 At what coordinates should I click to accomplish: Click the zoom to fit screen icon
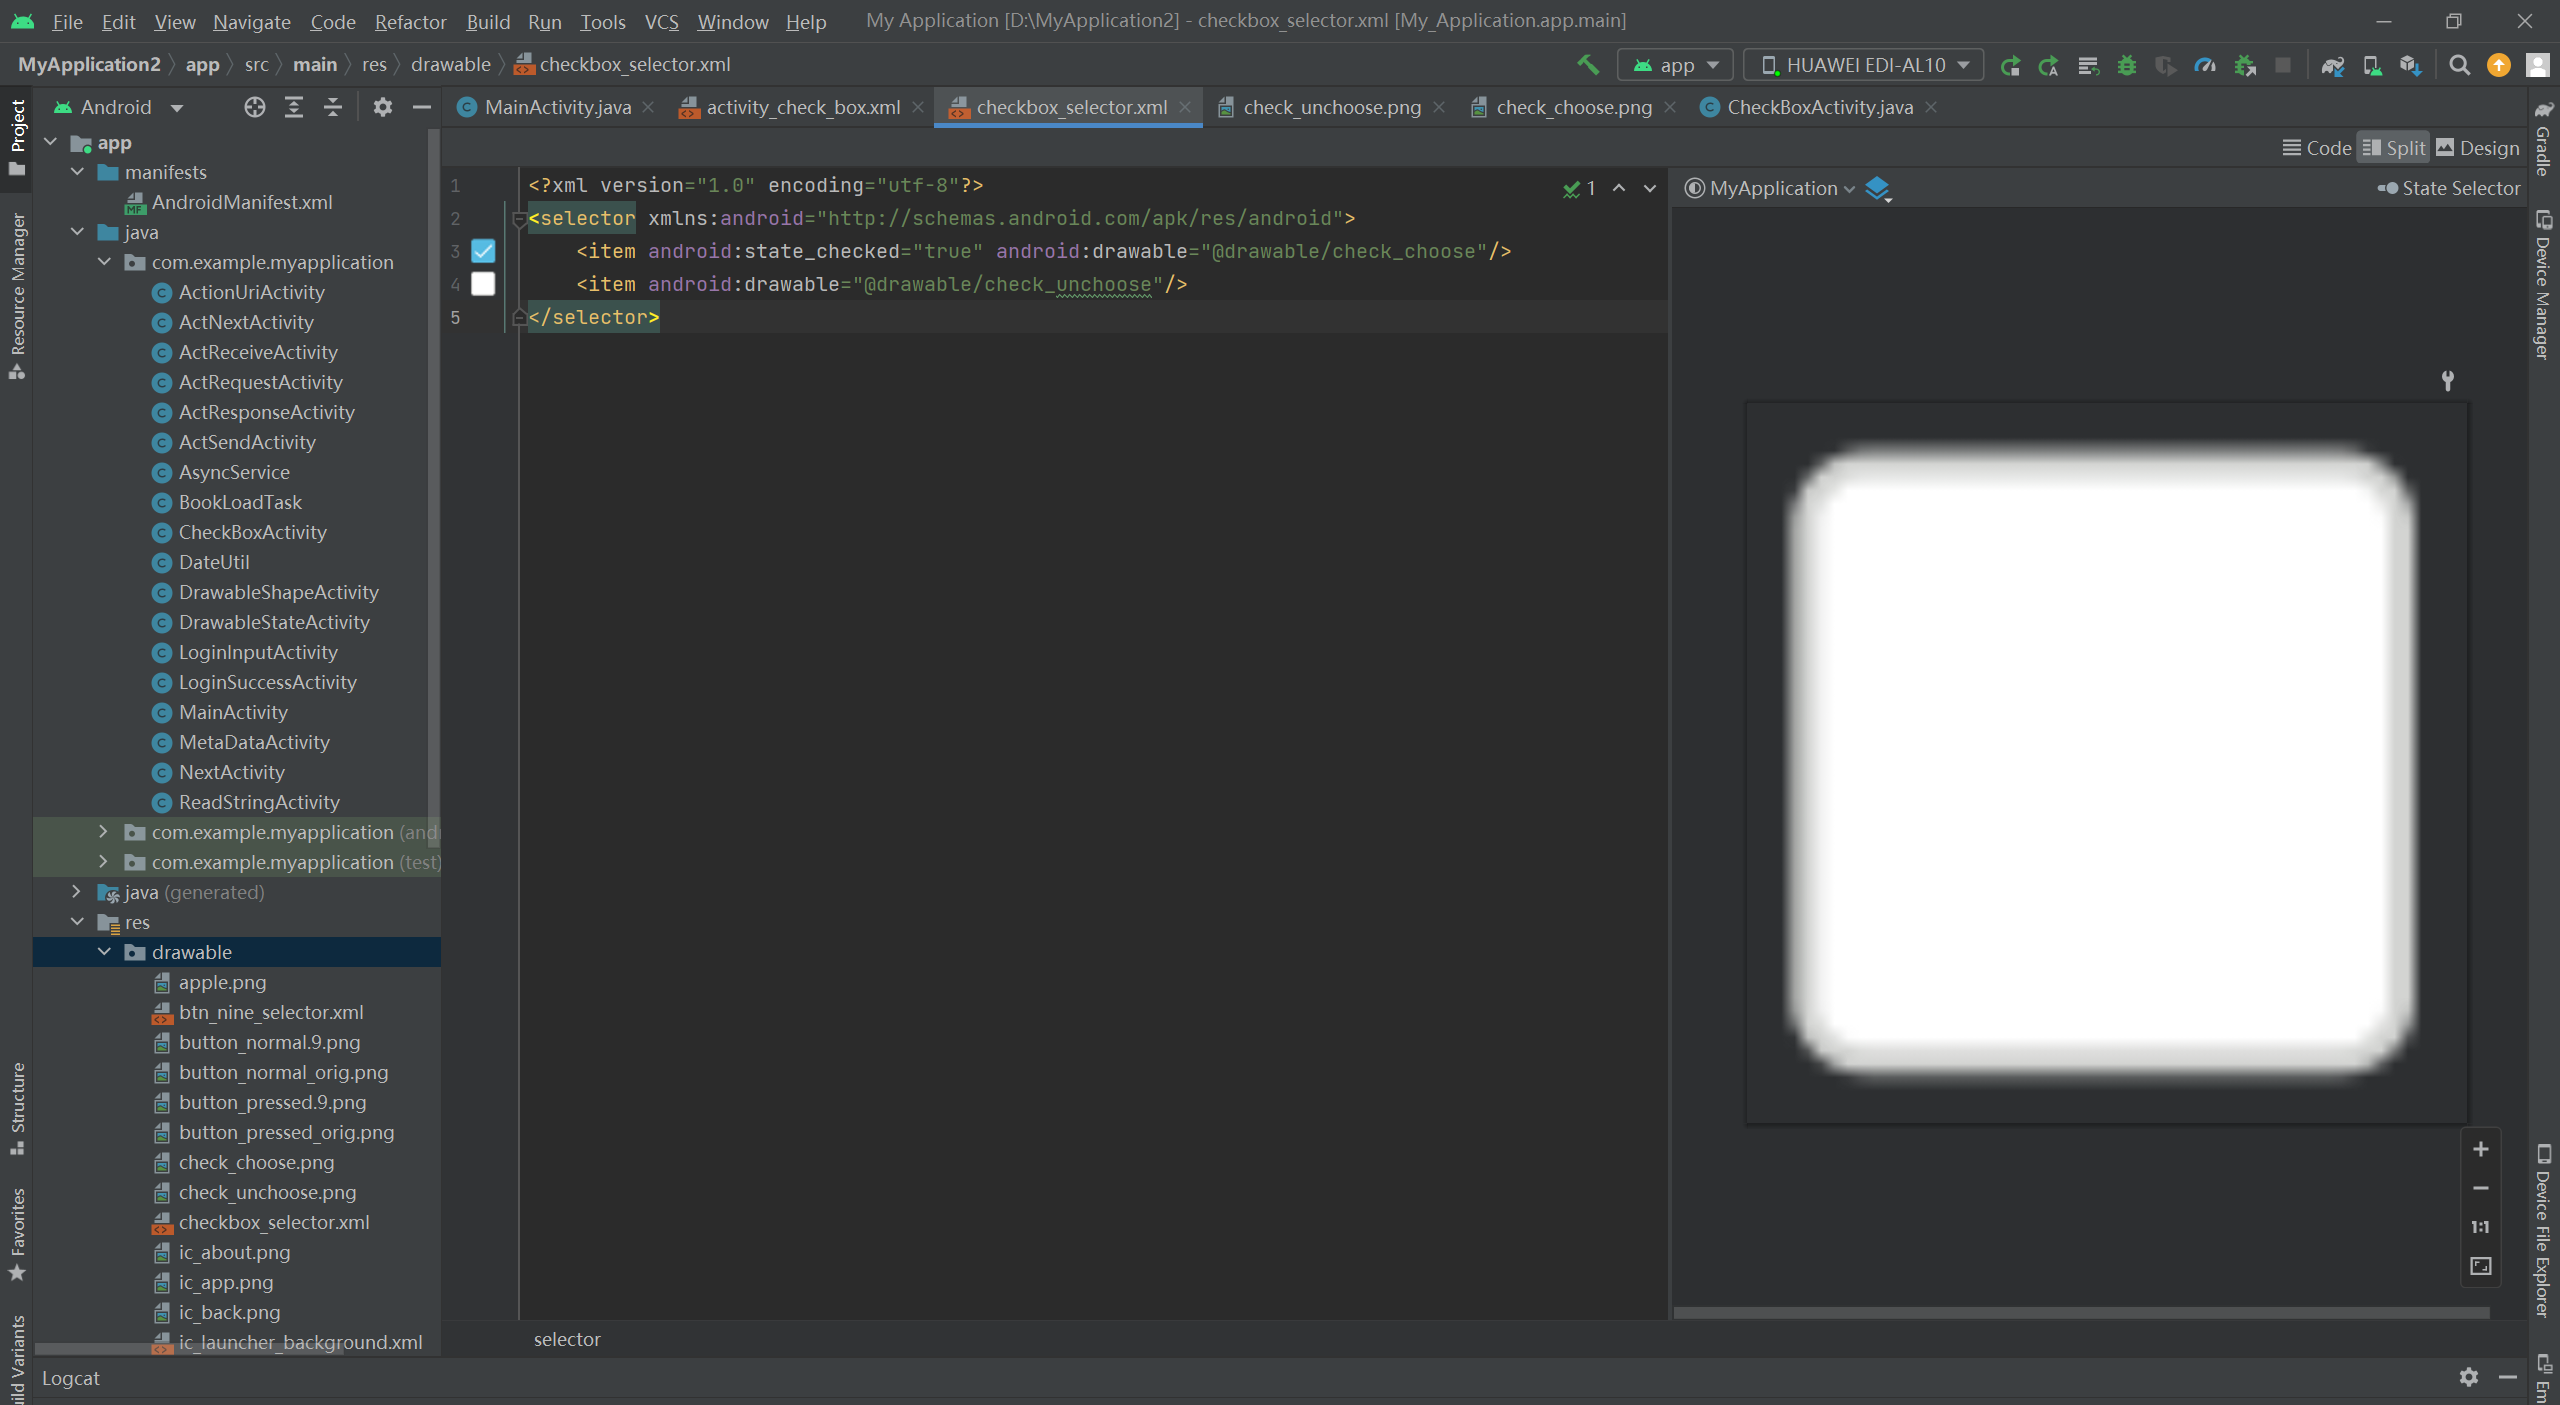point(2480,1266)
